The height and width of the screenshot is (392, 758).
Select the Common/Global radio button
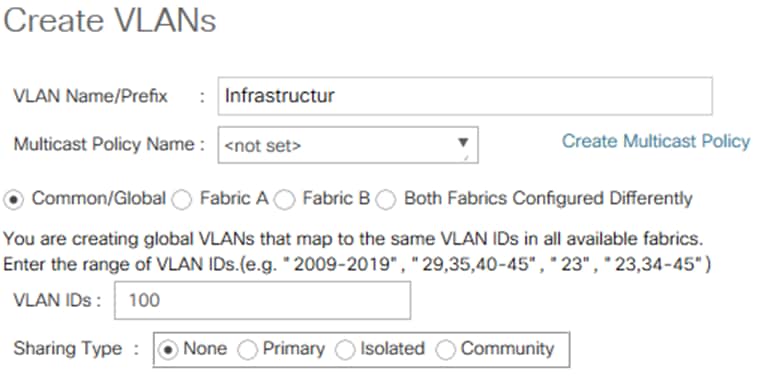pyautogui.click(x=14, y=200)
